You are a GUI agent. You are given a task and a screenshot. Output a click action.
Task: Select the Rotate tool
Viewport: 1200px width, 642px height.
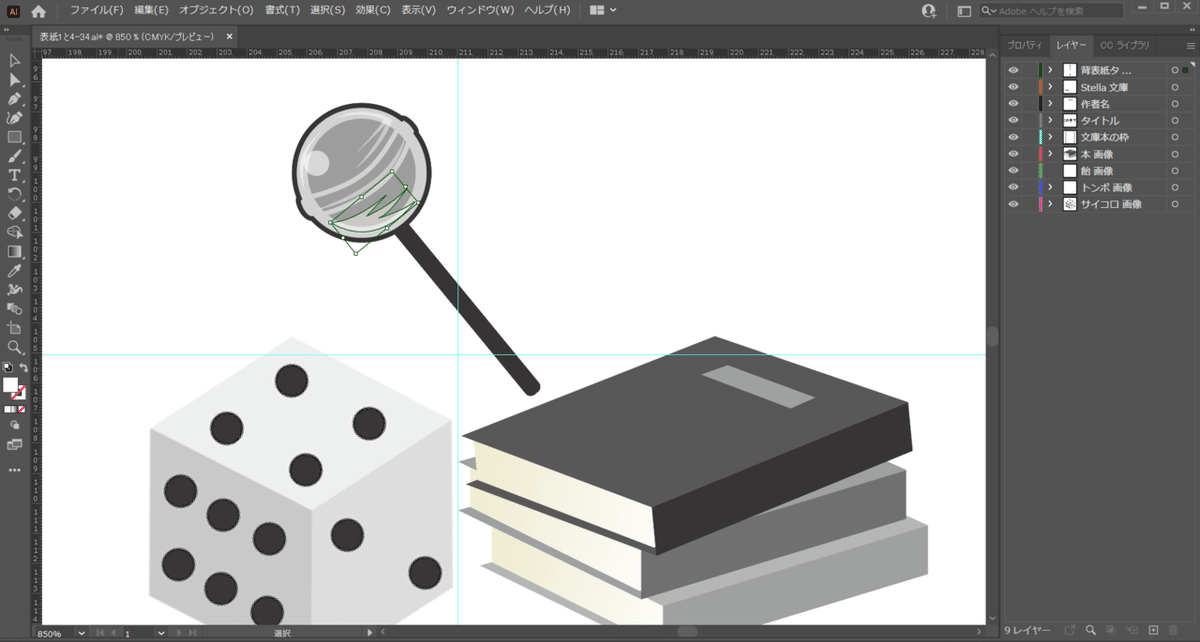coord(14,194)
